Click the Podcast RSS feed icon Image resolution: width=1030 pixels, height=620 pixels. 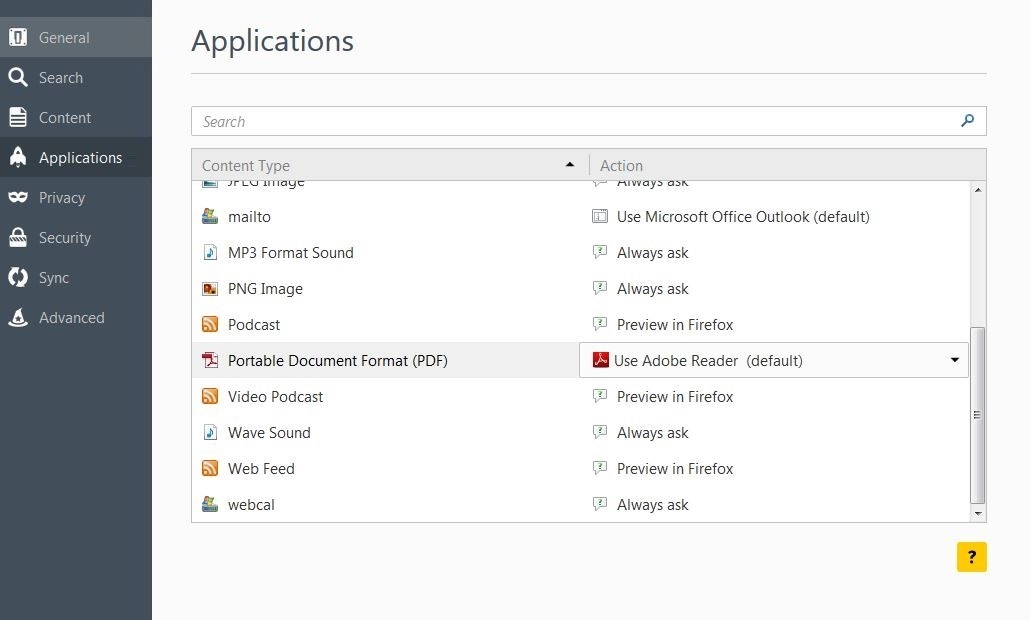[210, 324]
